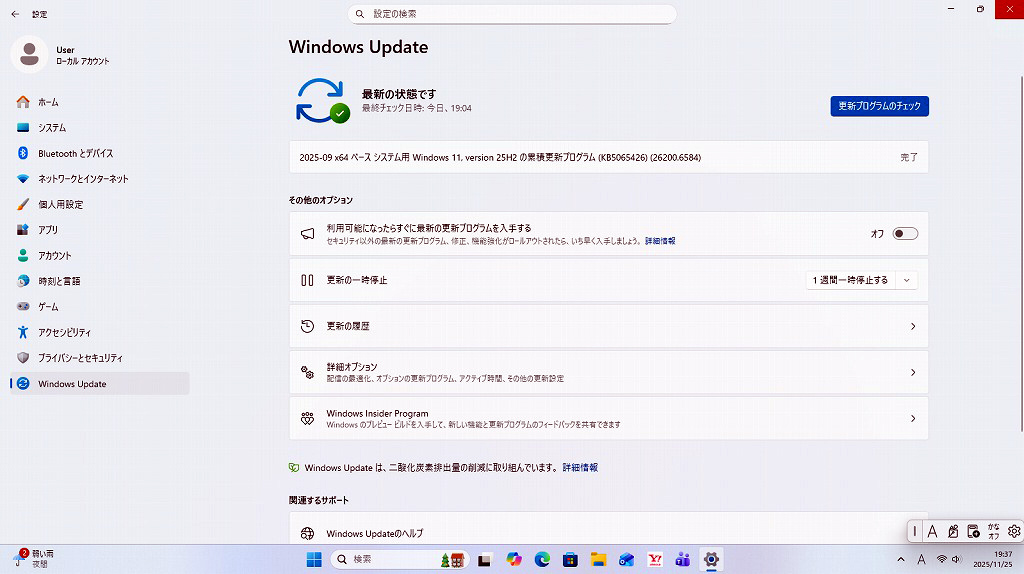
Task: Open Windows Updateのヘルプ link
Action: coord(374,534)
